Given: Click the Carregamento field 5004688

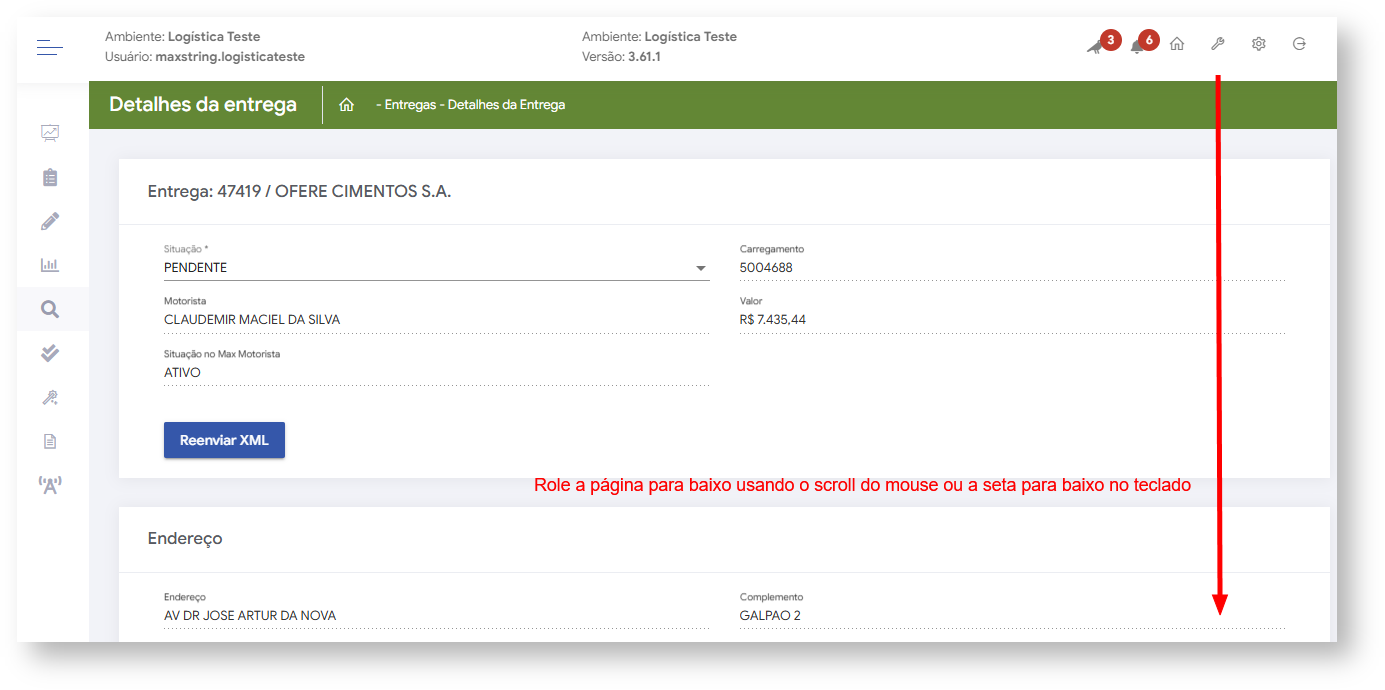Looking at the screenshot, I should point(1012,268).
